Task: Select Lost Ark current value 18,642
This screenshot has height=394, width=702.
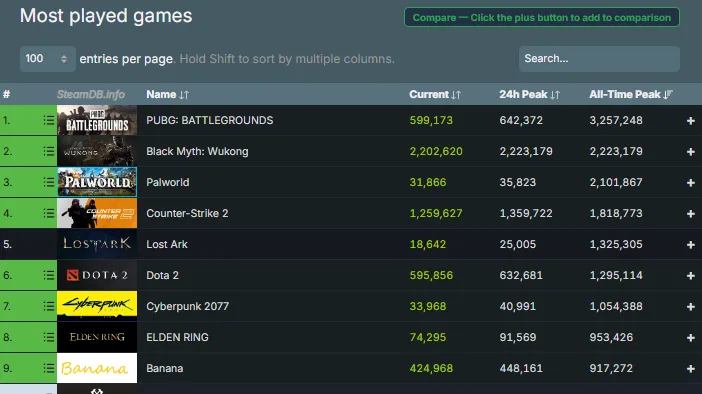Action: coord(428,244)
